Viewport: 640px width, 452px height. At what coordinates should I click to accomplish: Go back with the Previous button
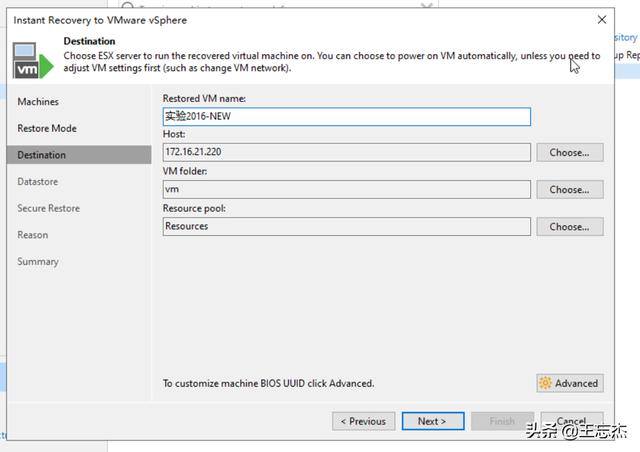363,421
